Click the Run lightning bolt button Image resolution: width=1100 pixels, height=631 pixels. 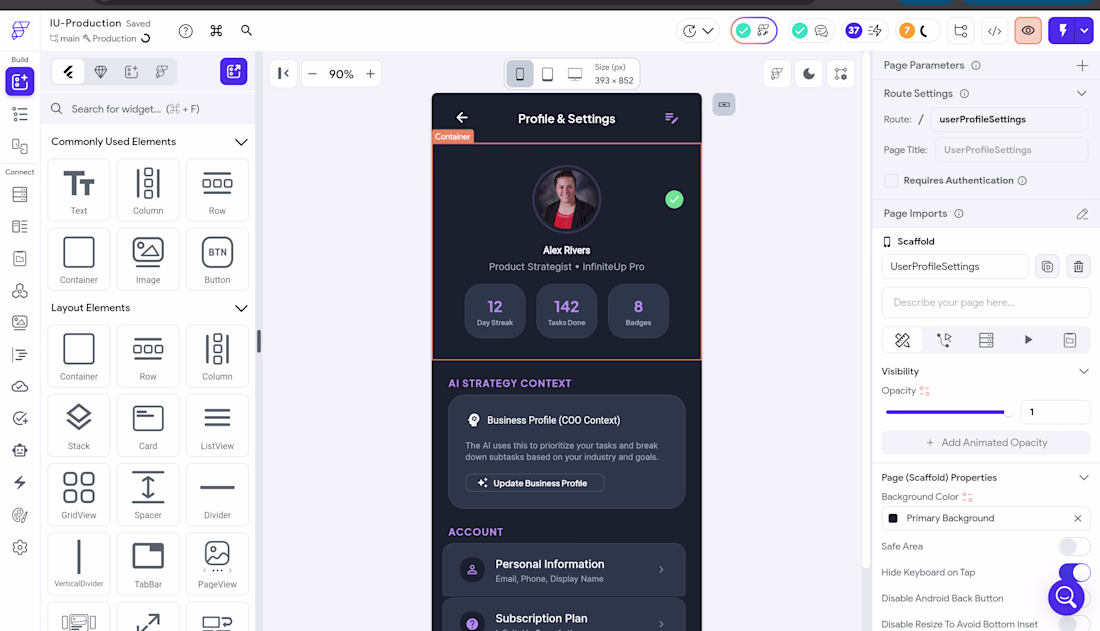(1063, 31)
